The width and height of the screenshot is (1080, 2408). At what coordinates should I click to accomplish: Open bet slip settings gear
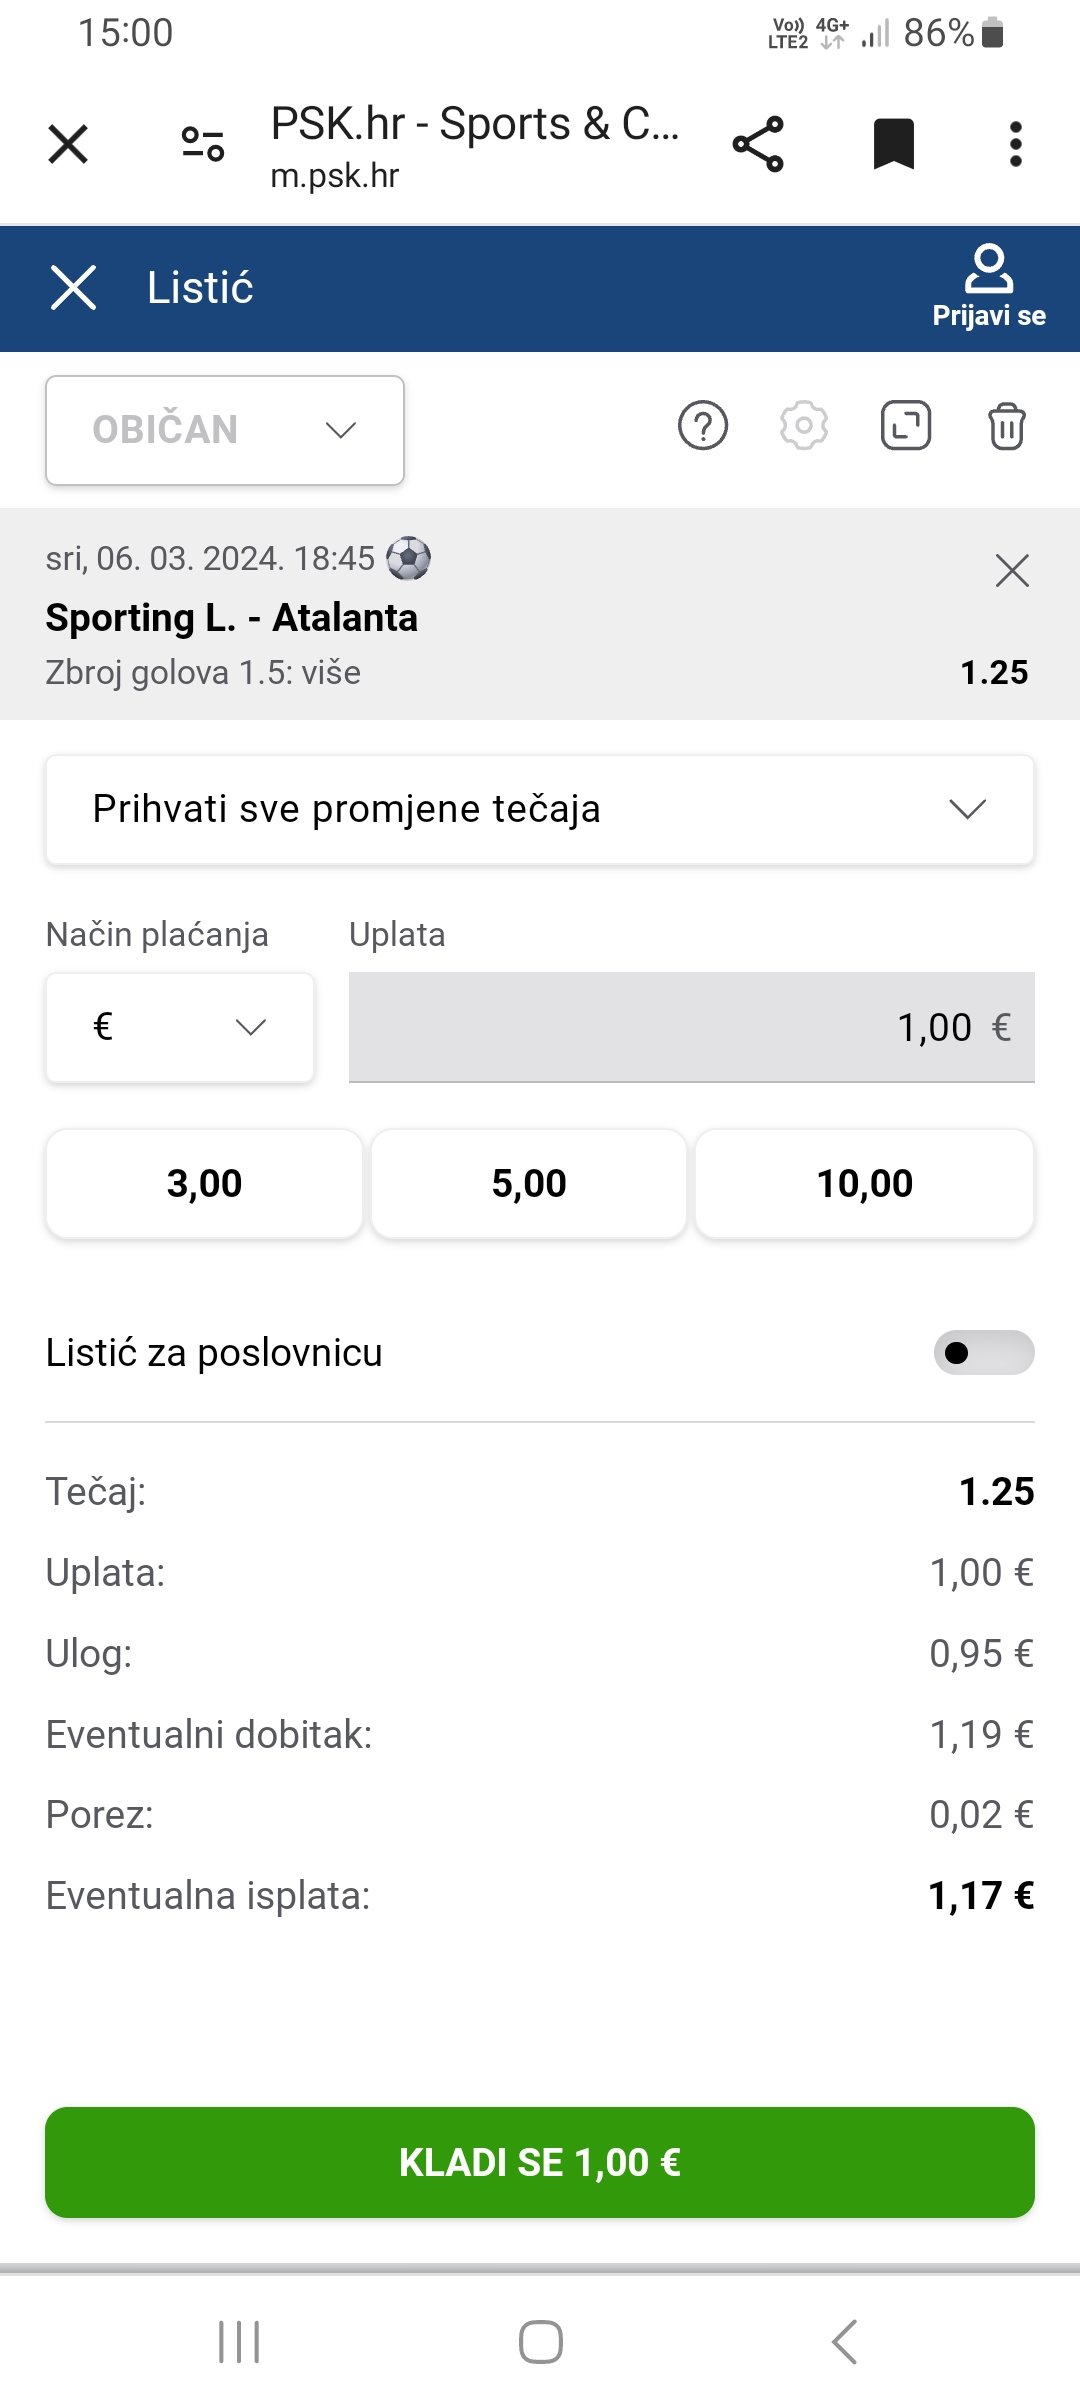804,427
